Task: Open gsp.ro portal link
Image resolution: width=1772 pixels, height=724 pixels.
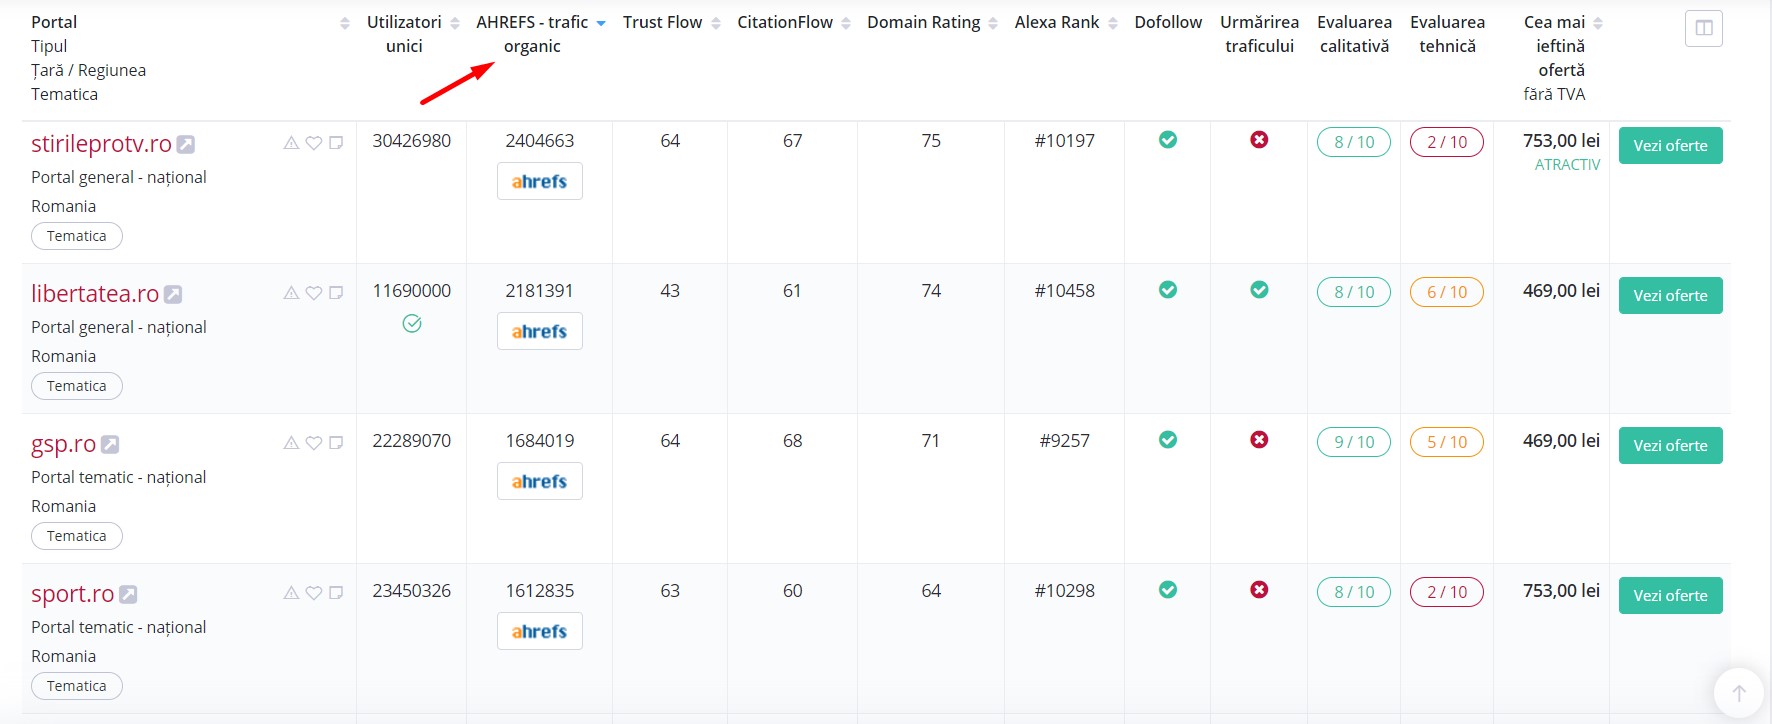Action: tap(63, 444)
